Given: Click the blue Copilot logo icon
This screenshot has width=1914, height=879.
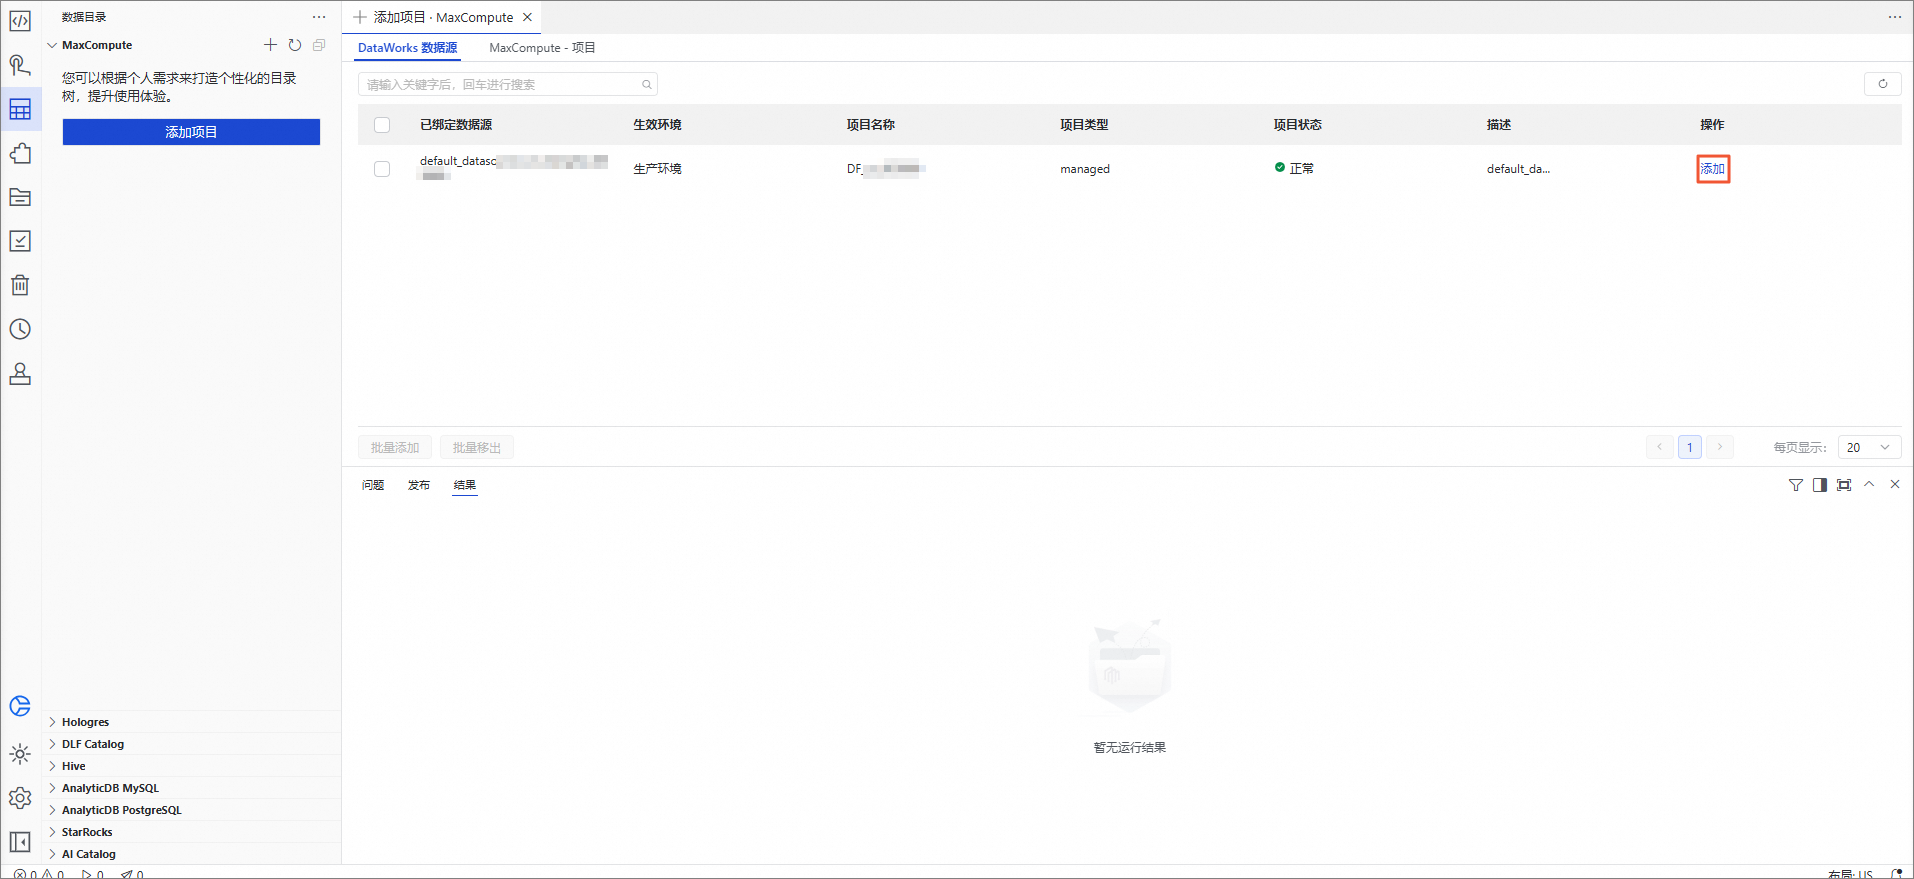Looking at the screenshot, I should point(20,706).
